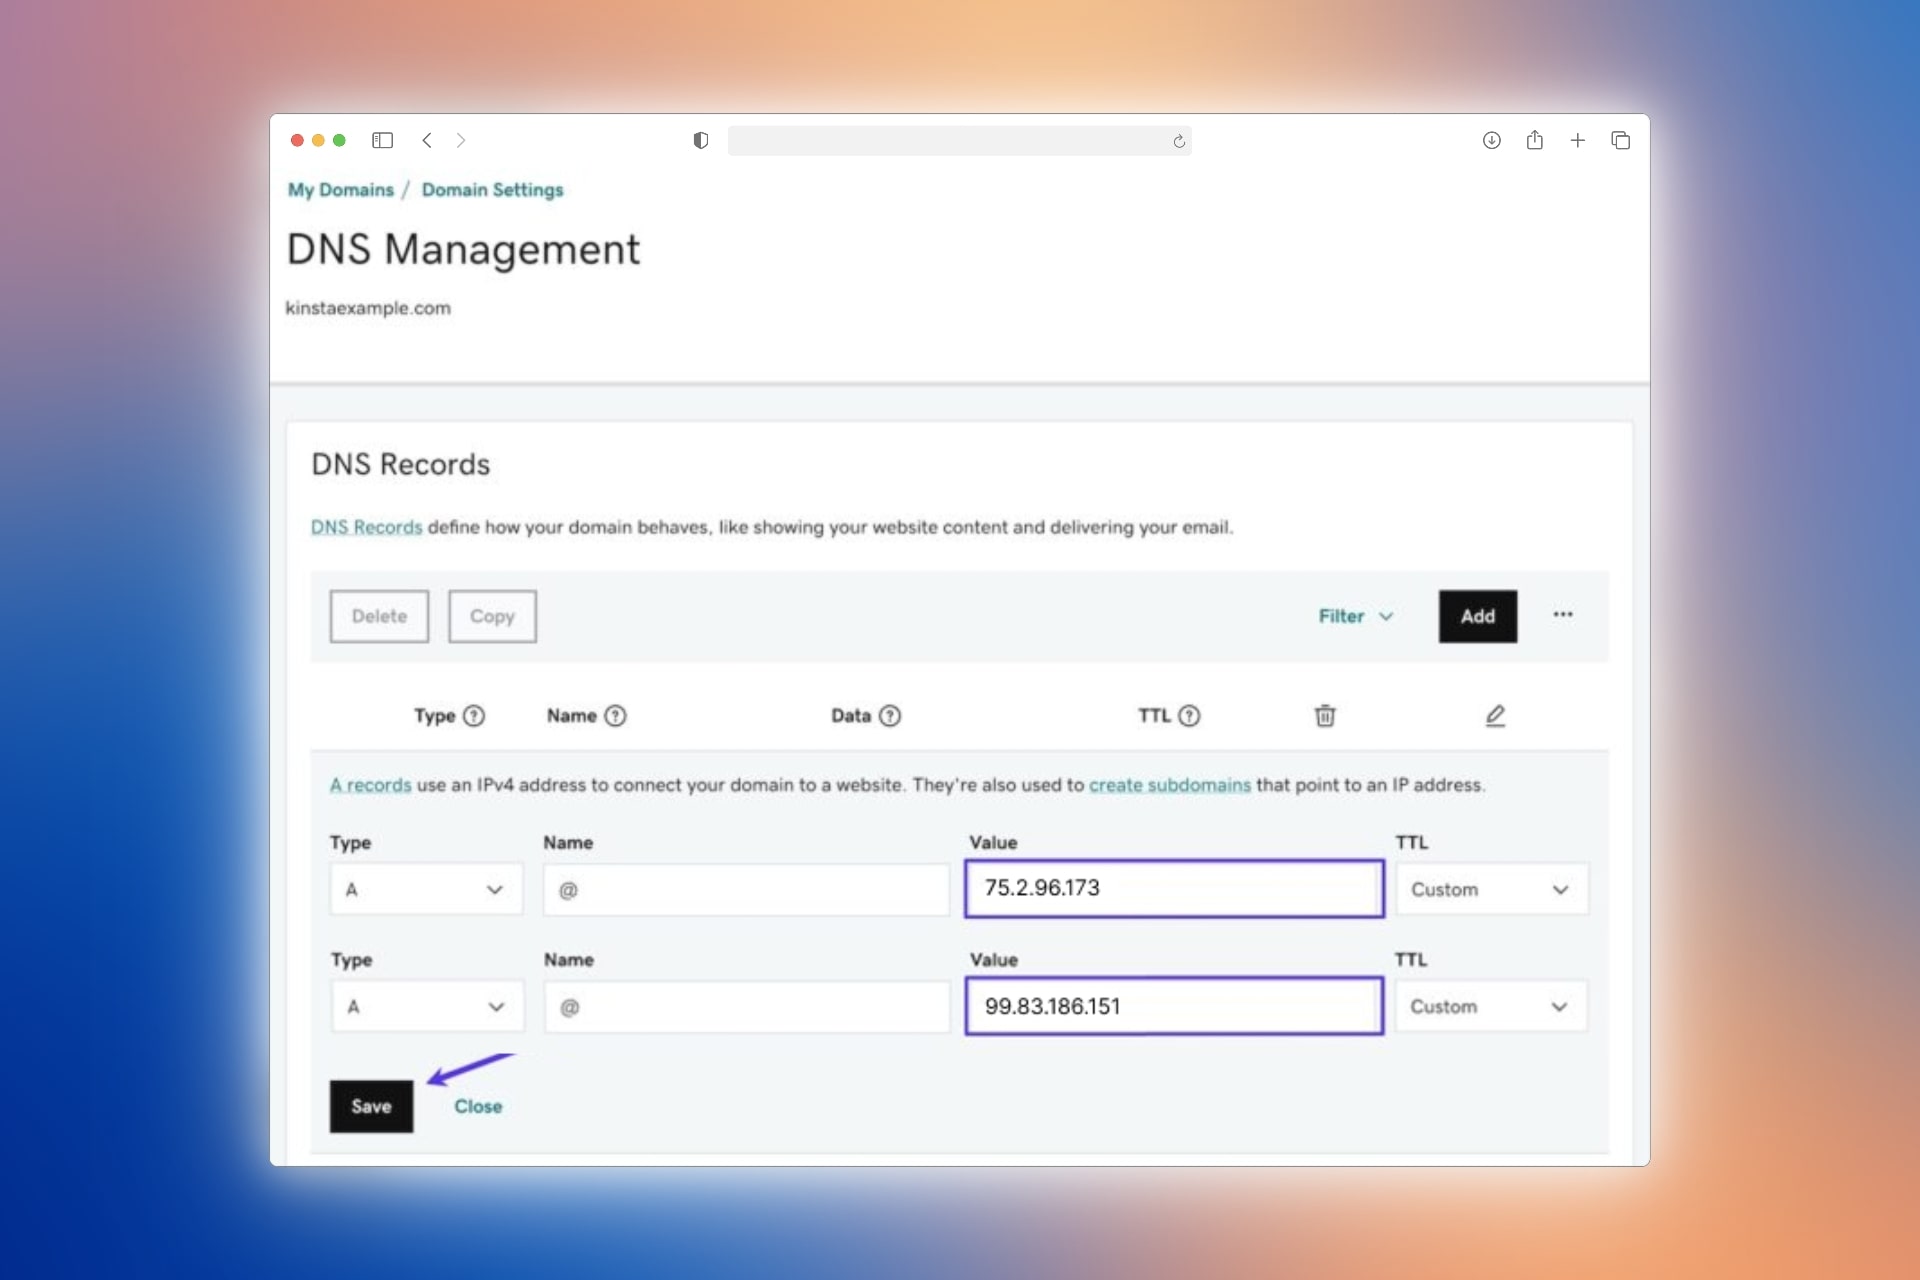Viewport: 1920px width, 1280px height.
Task: Open the Filter dropdown
Action: (1355, 616)
